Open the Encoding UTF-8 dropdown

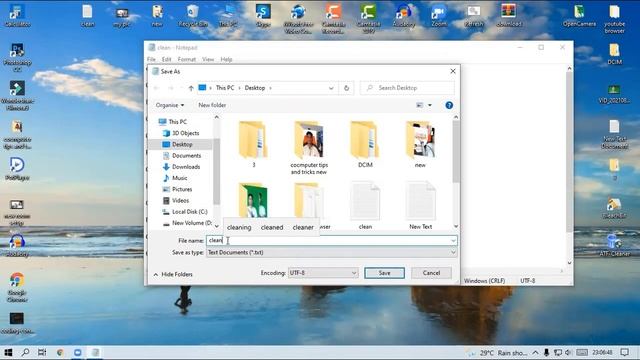click(x=323, y=273)
